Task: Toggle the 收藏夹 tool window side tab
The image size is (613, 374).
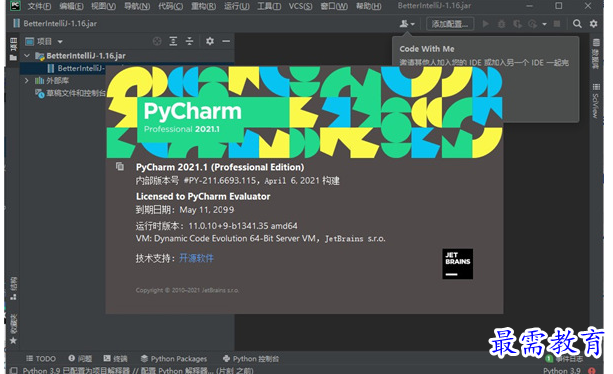Action: pyautogui.click(x=13, y=329)
